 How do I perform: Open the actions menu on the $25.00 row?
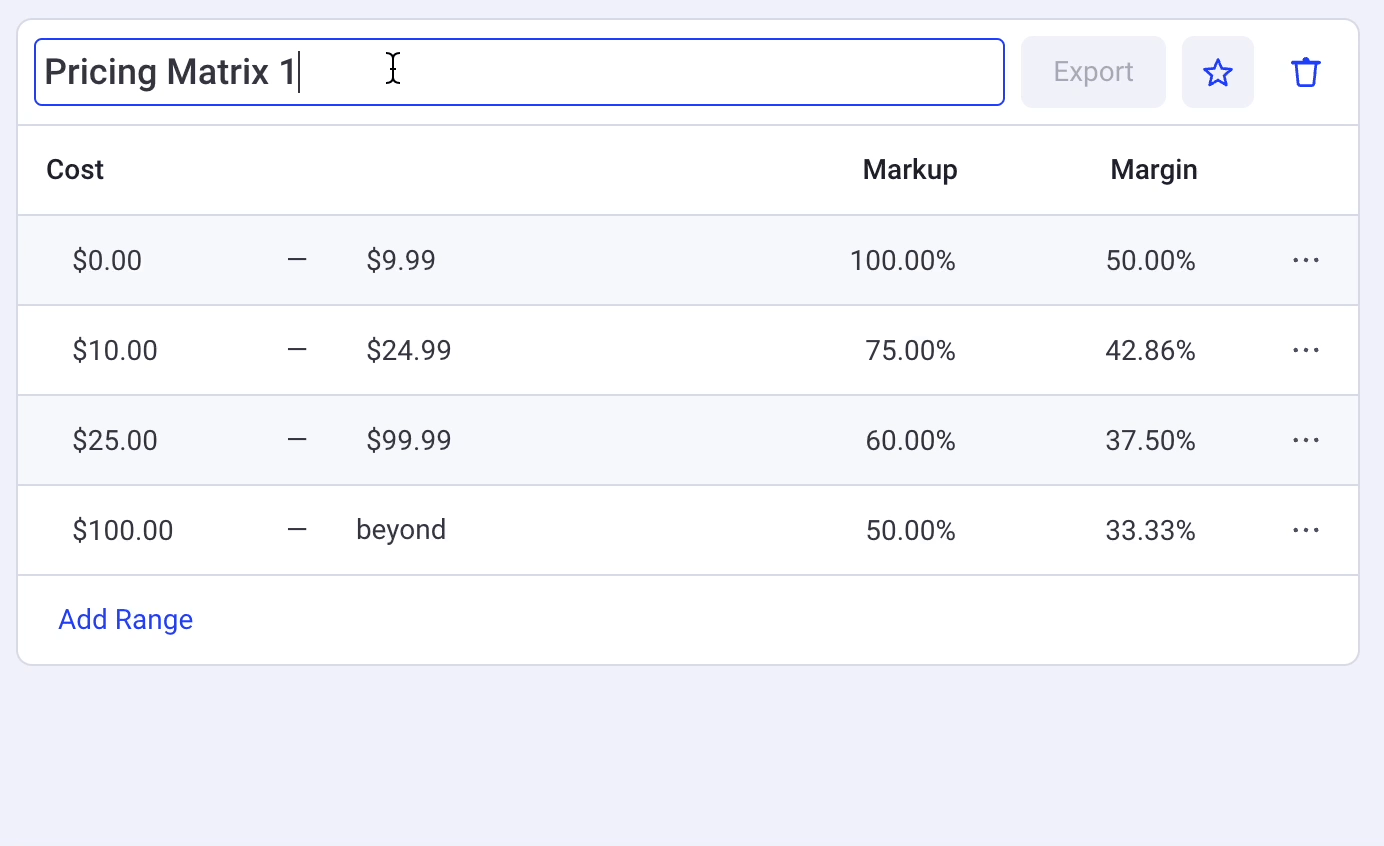coord(1306,440)
